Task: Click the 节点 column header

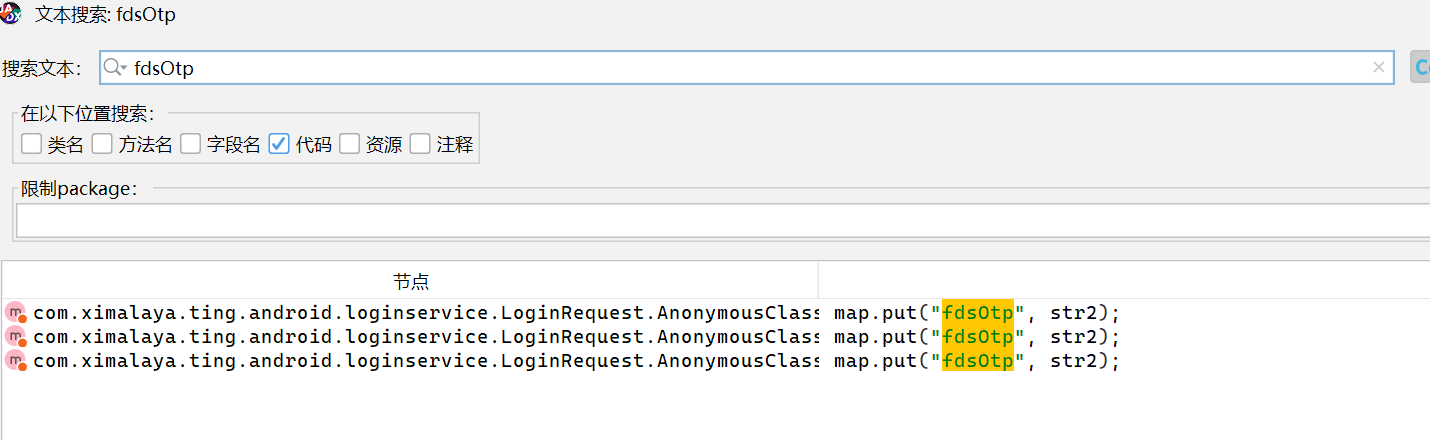Action: tap(410, 281)
